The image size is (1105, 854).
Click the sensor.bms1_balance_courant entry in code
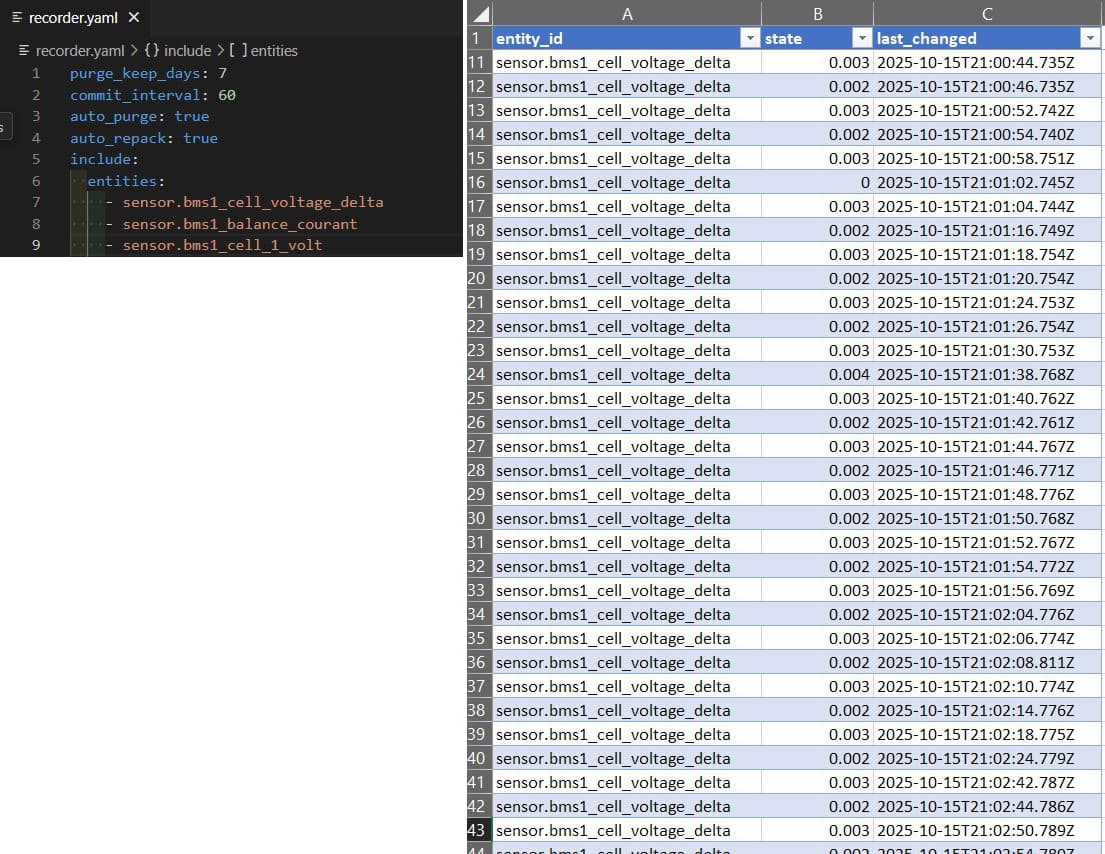[239, 224]
